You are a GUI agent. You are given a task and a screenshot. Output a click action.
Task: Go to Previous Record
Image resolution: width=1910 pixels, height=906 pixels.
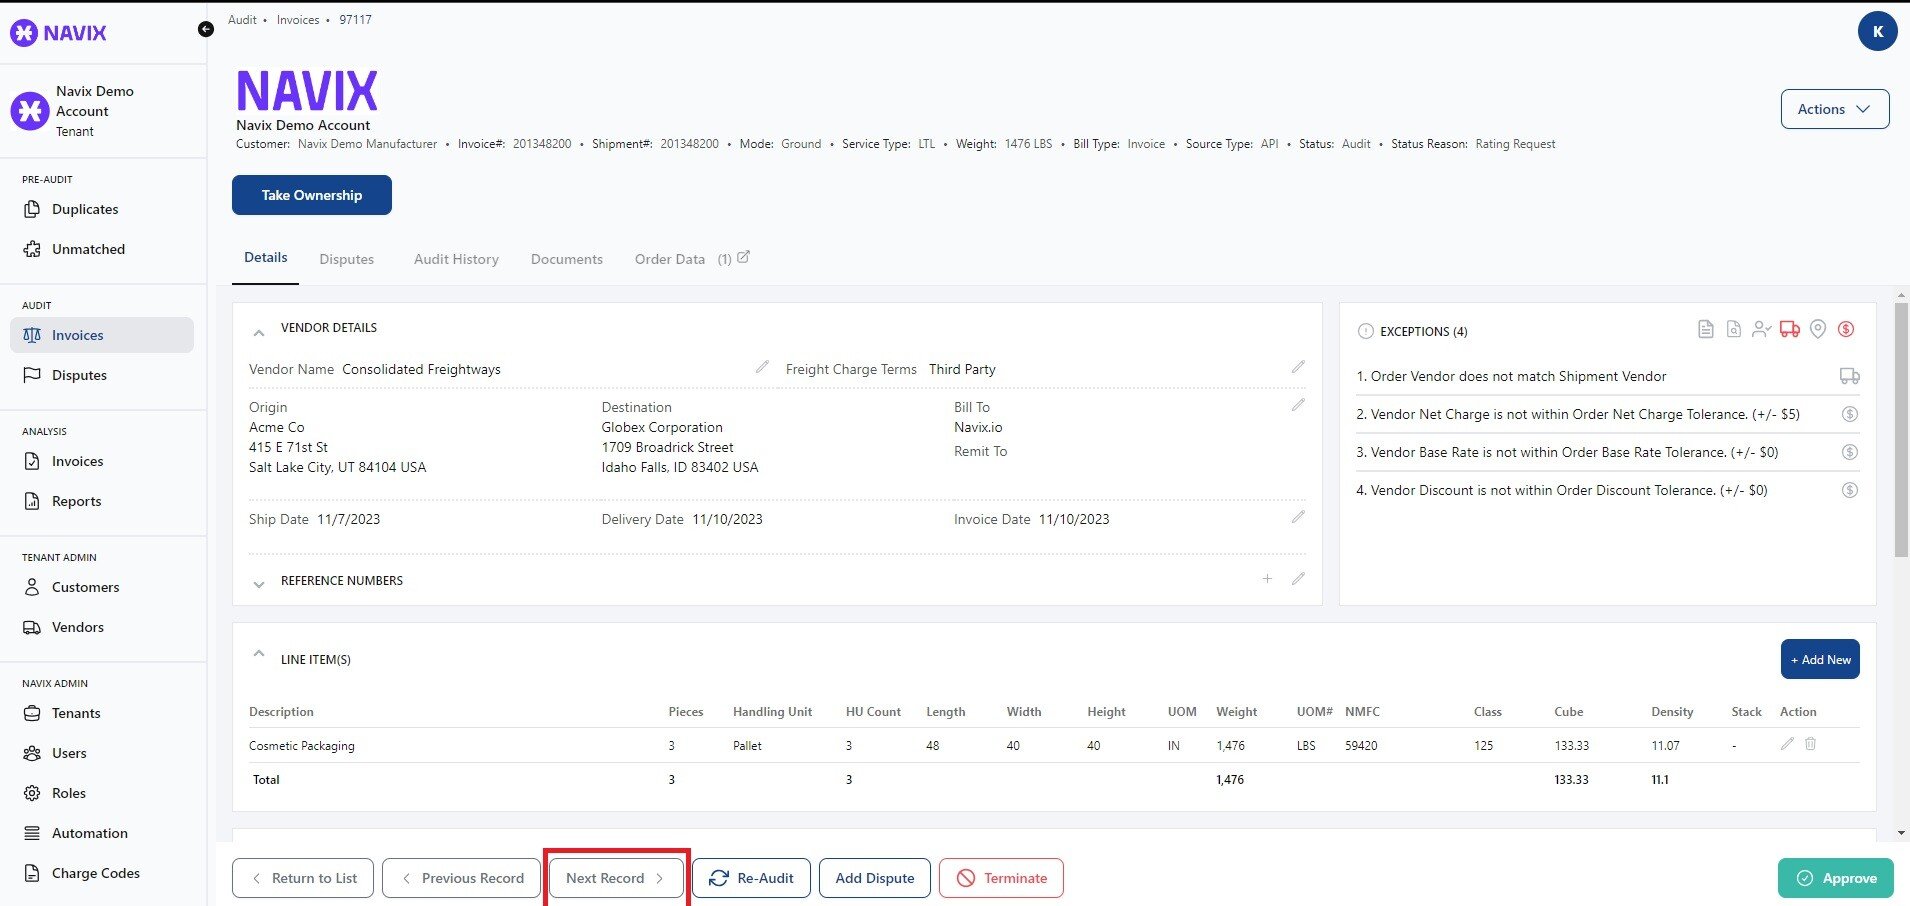click(x=461, y=878)
